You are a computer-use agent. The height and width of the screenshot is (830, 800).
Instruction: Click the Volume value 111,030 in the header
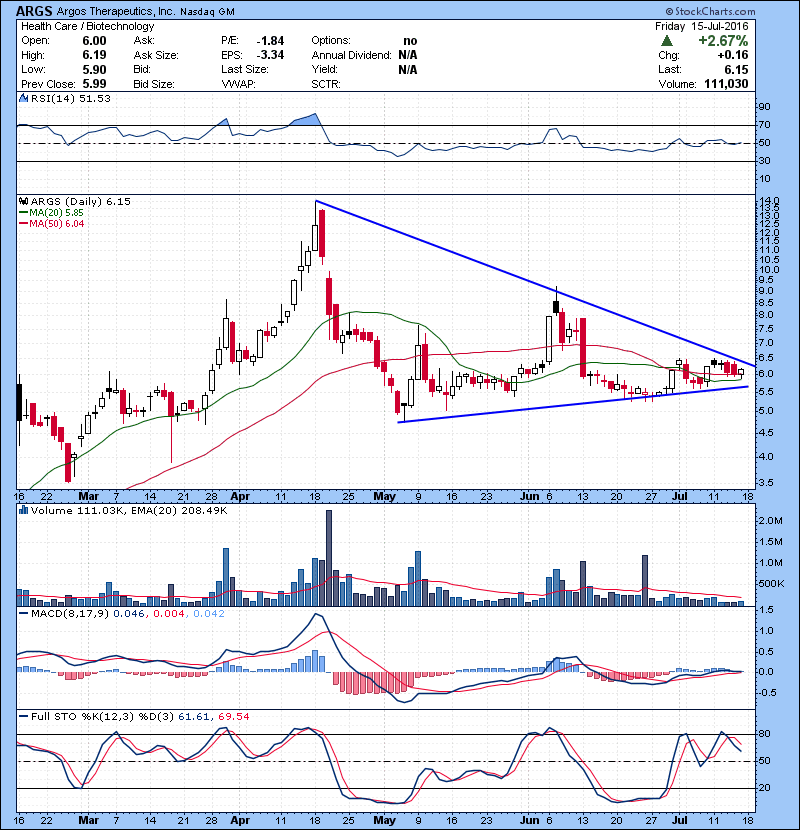[726, 84]
